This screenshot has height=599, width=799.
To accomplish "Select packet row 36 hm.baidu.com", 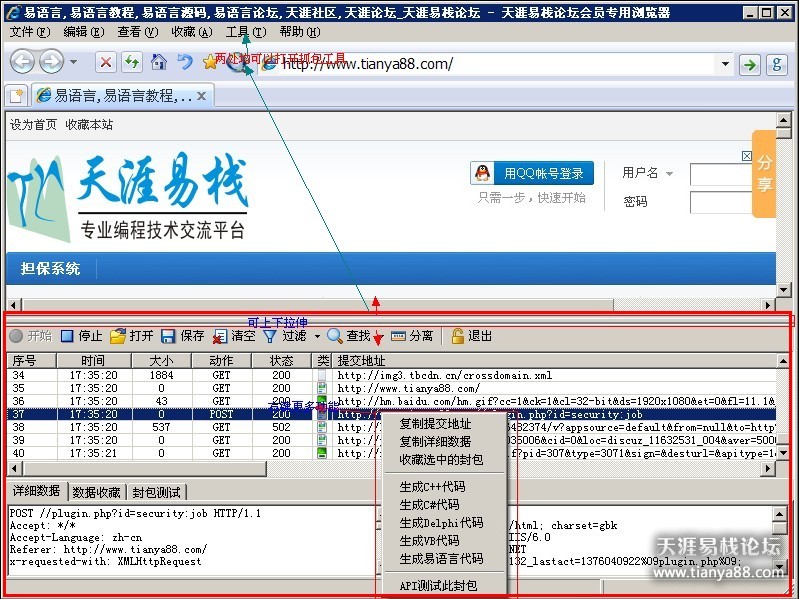I will [x=391, y=401].
